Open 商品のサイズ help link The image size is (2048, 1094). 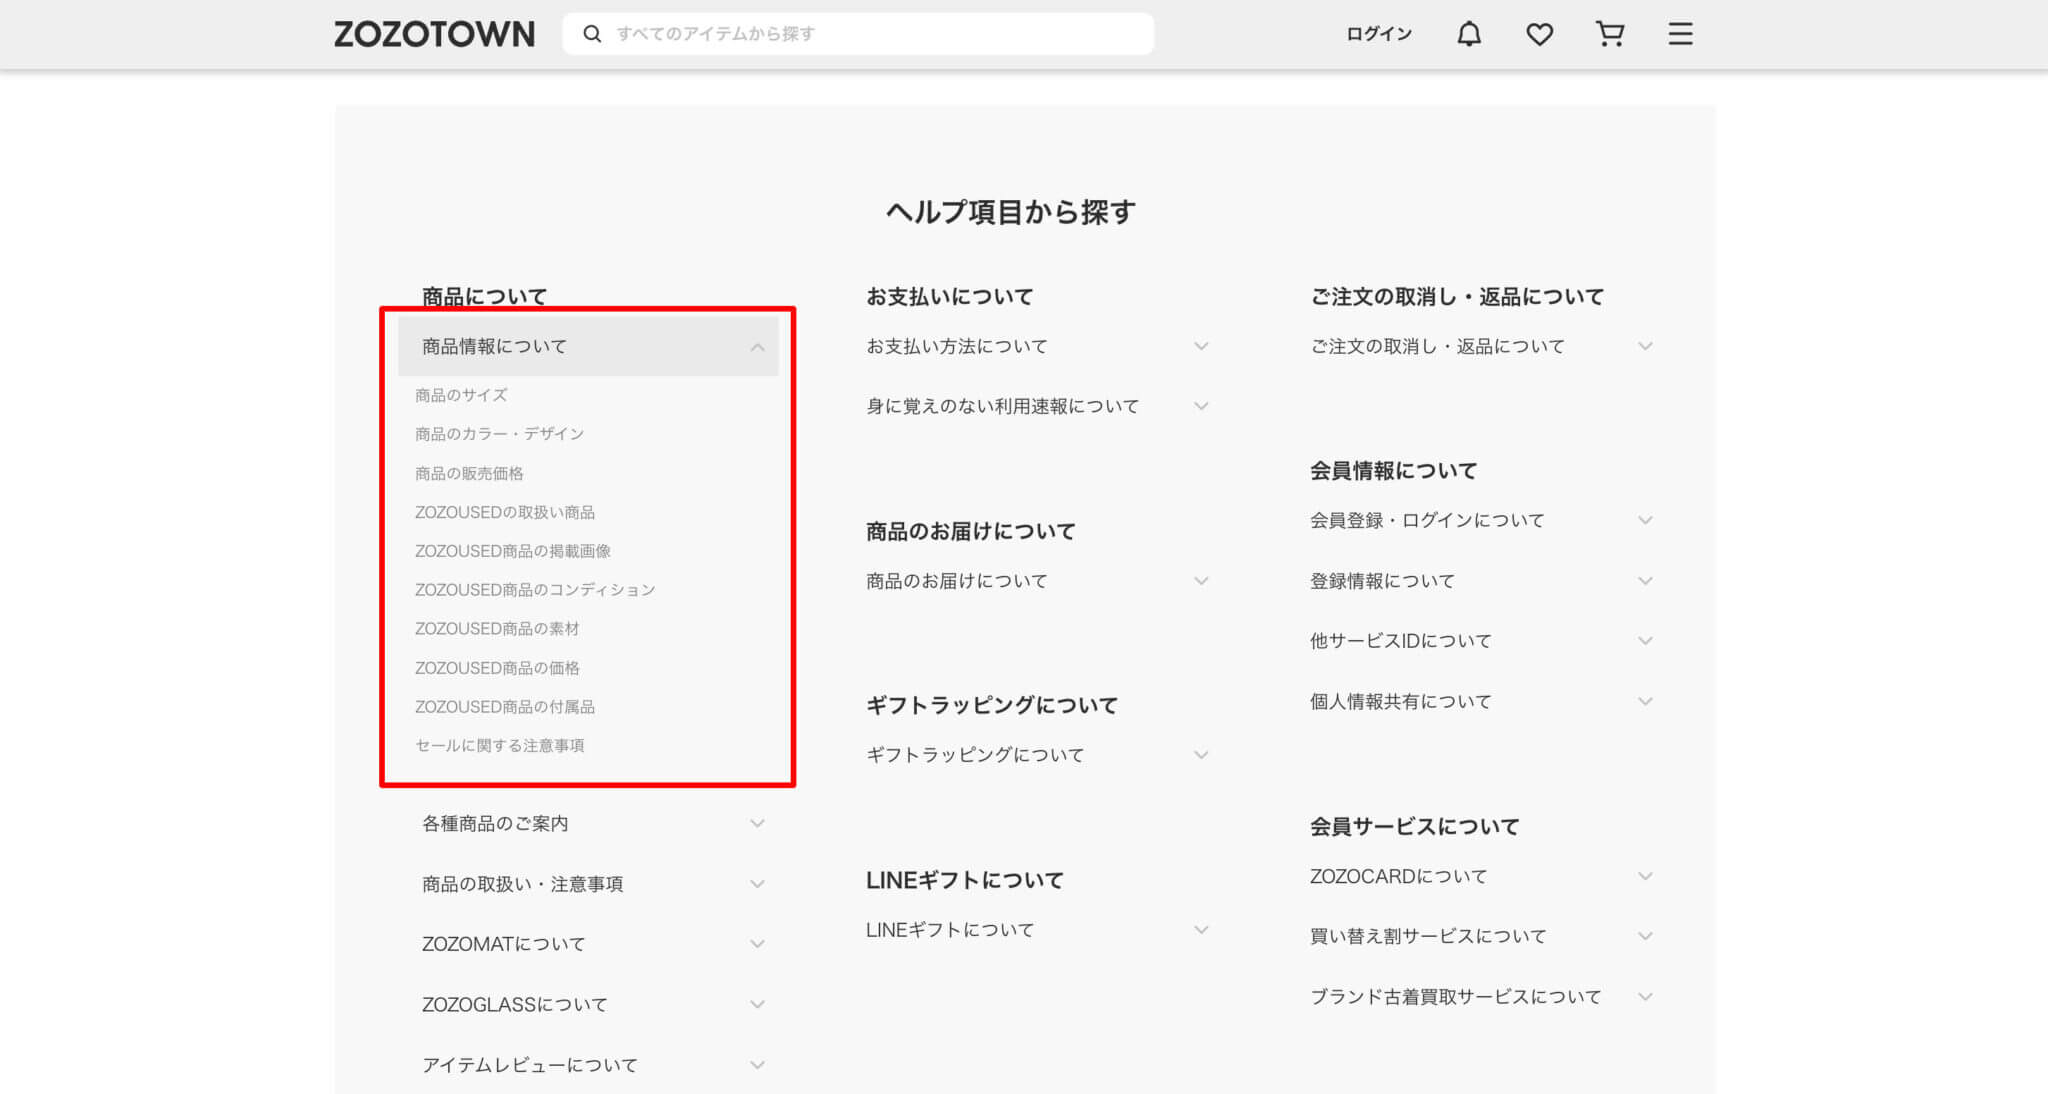tap(461, 395)
